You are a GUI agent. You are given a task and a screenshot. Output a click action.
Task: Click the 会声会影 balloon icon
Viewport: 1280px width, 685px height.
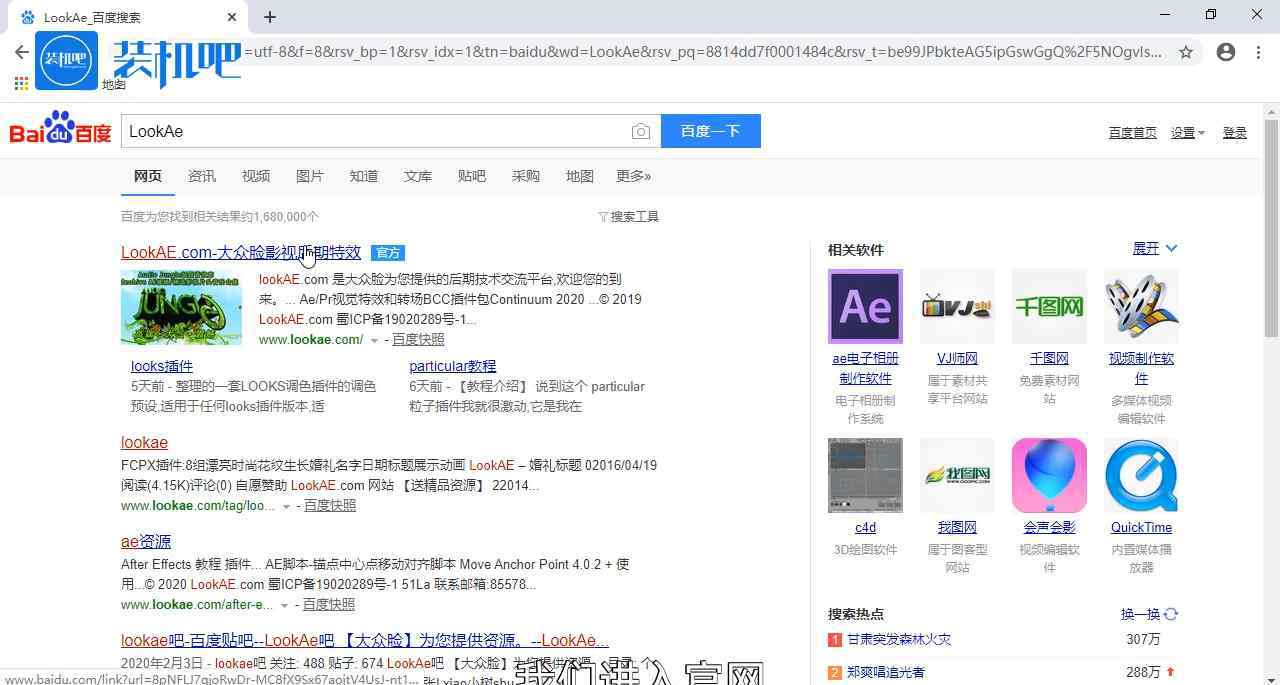1049,475
